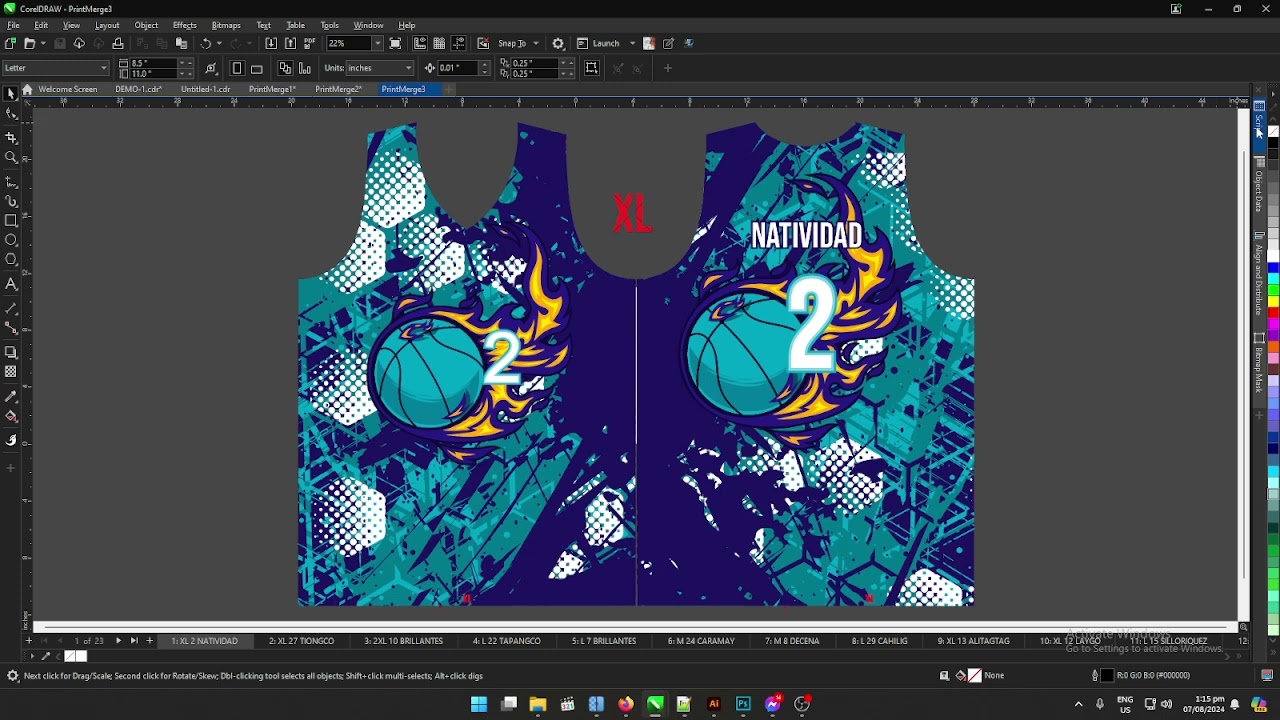Select the Parallel Dimension tool
The image size is (1280, 720).
point(11,308)
